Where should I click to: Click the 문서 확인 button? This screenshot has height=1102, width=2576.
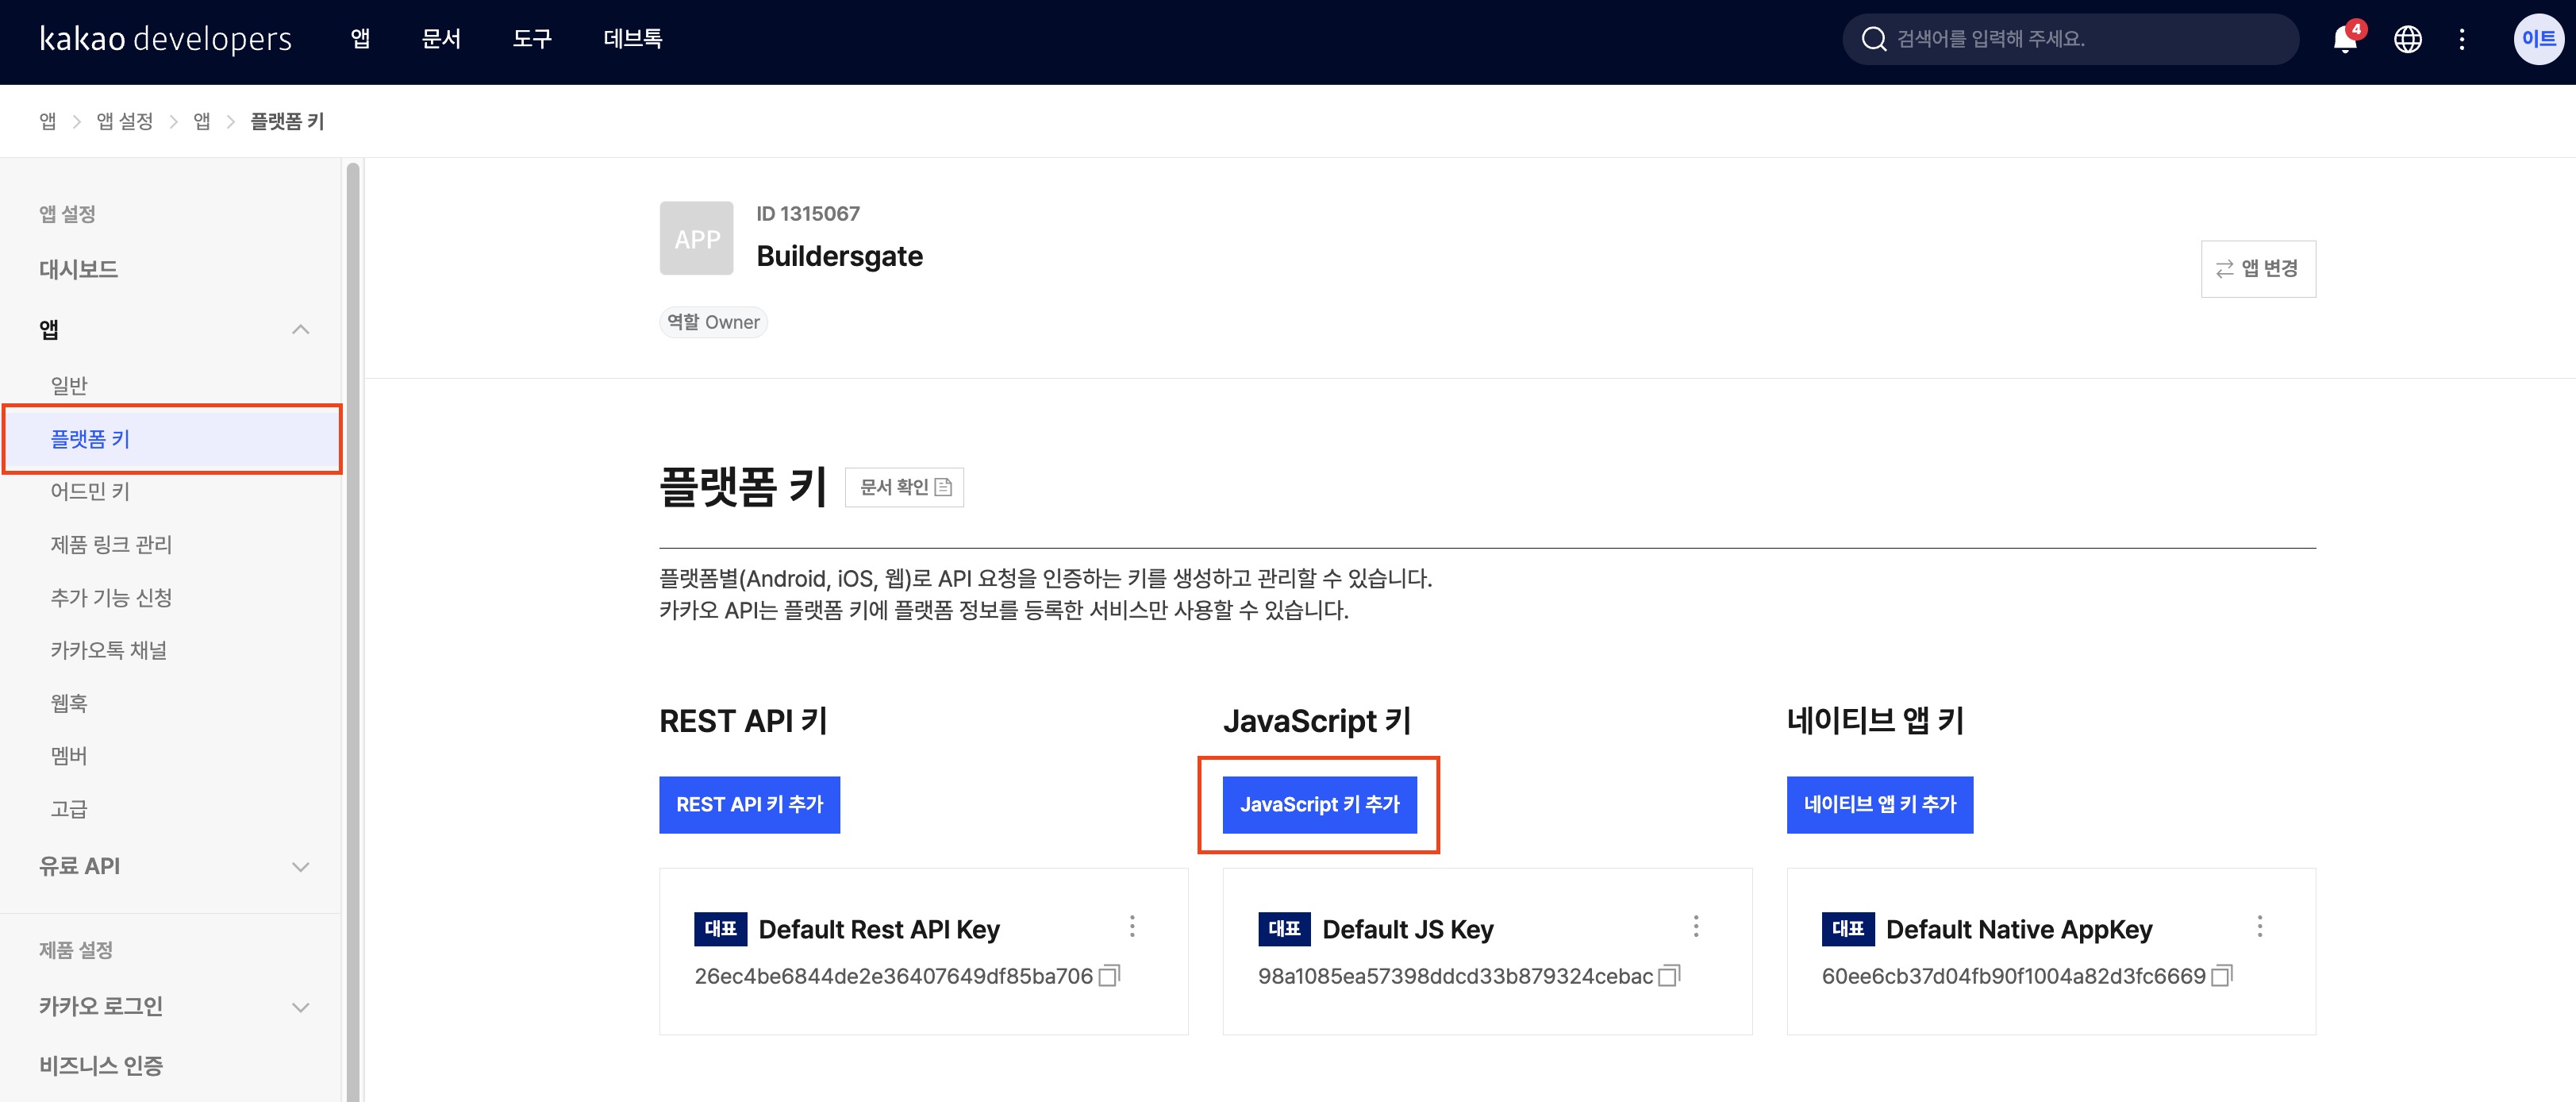click(904, 487)
